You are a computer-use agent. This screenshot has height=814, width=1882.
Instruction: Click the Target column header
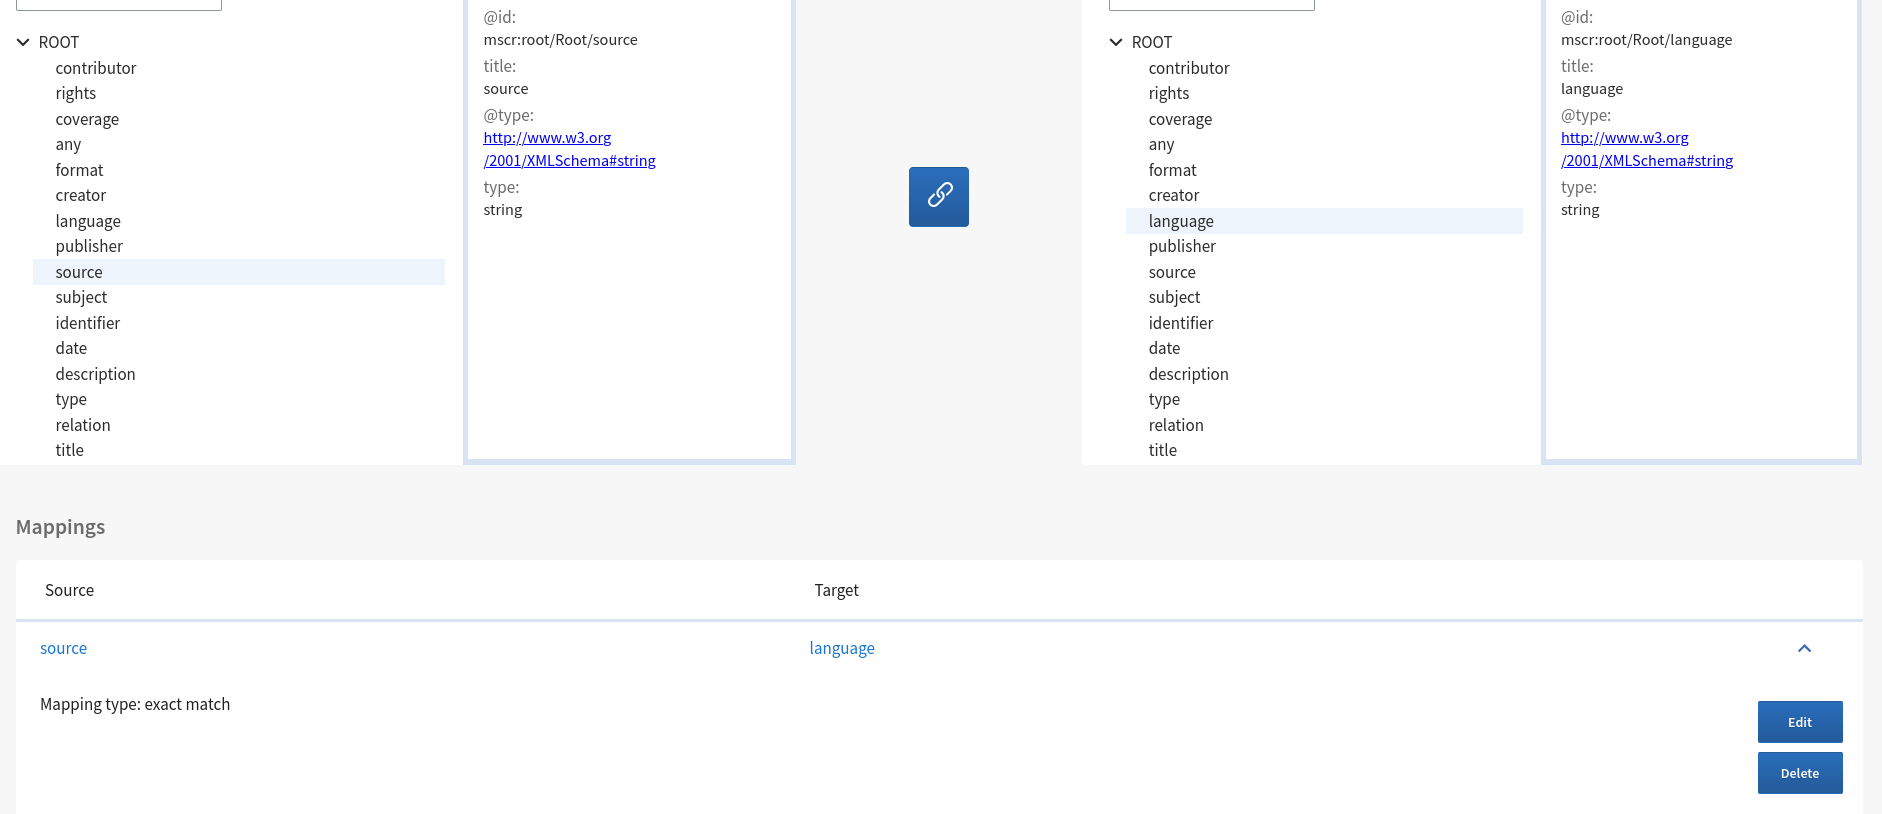point(836,590)
